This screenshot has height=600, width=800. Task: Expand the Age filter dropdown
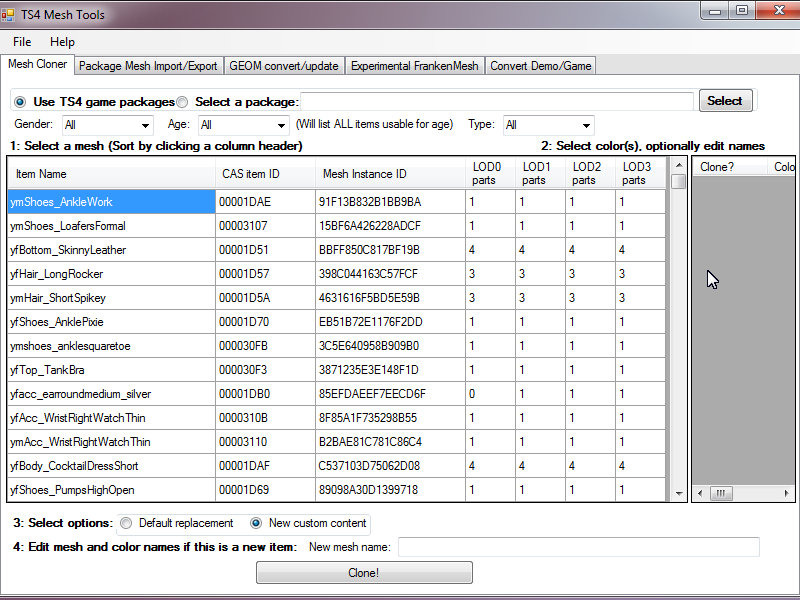click(x=243, y=125)
